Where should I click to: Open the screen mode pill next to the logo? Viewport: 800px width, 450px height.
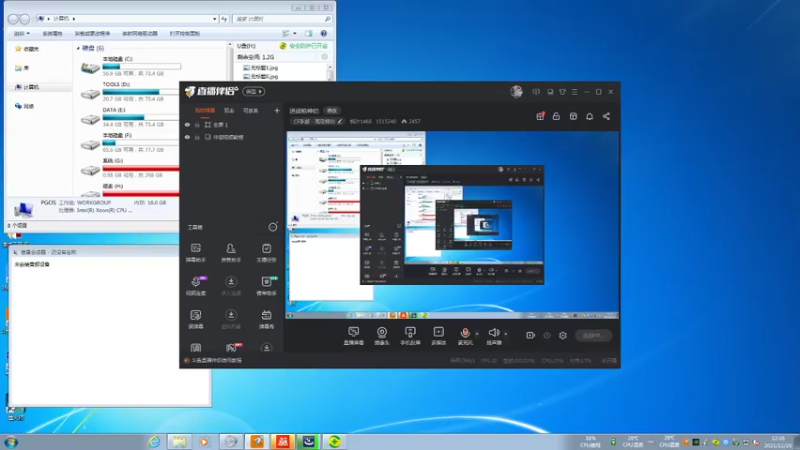(254, 91)
